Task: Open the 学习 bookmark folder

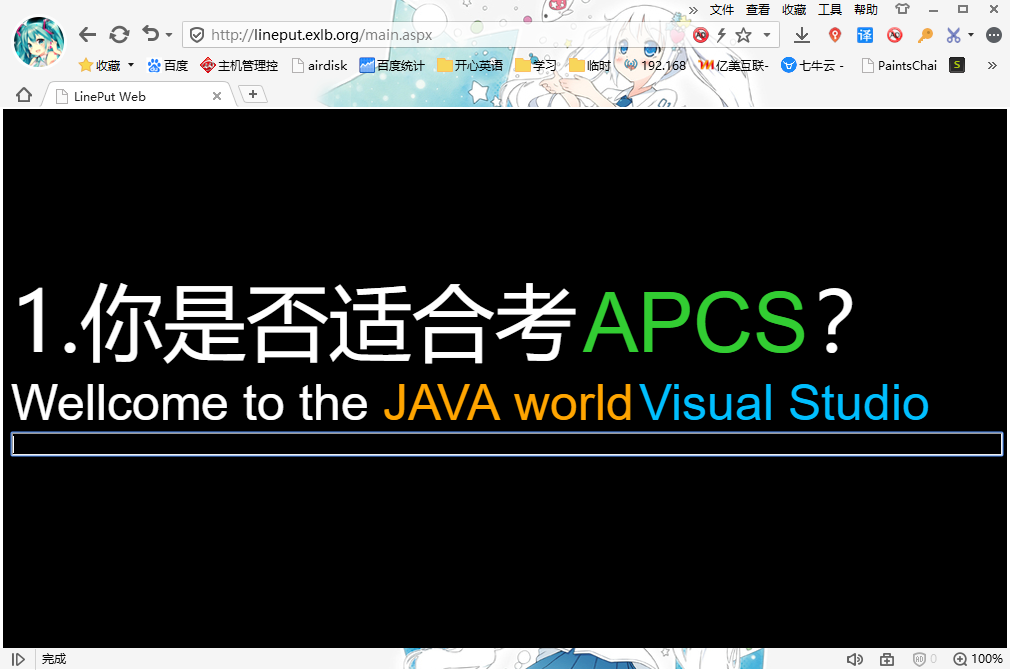Action: pos(535,65)
